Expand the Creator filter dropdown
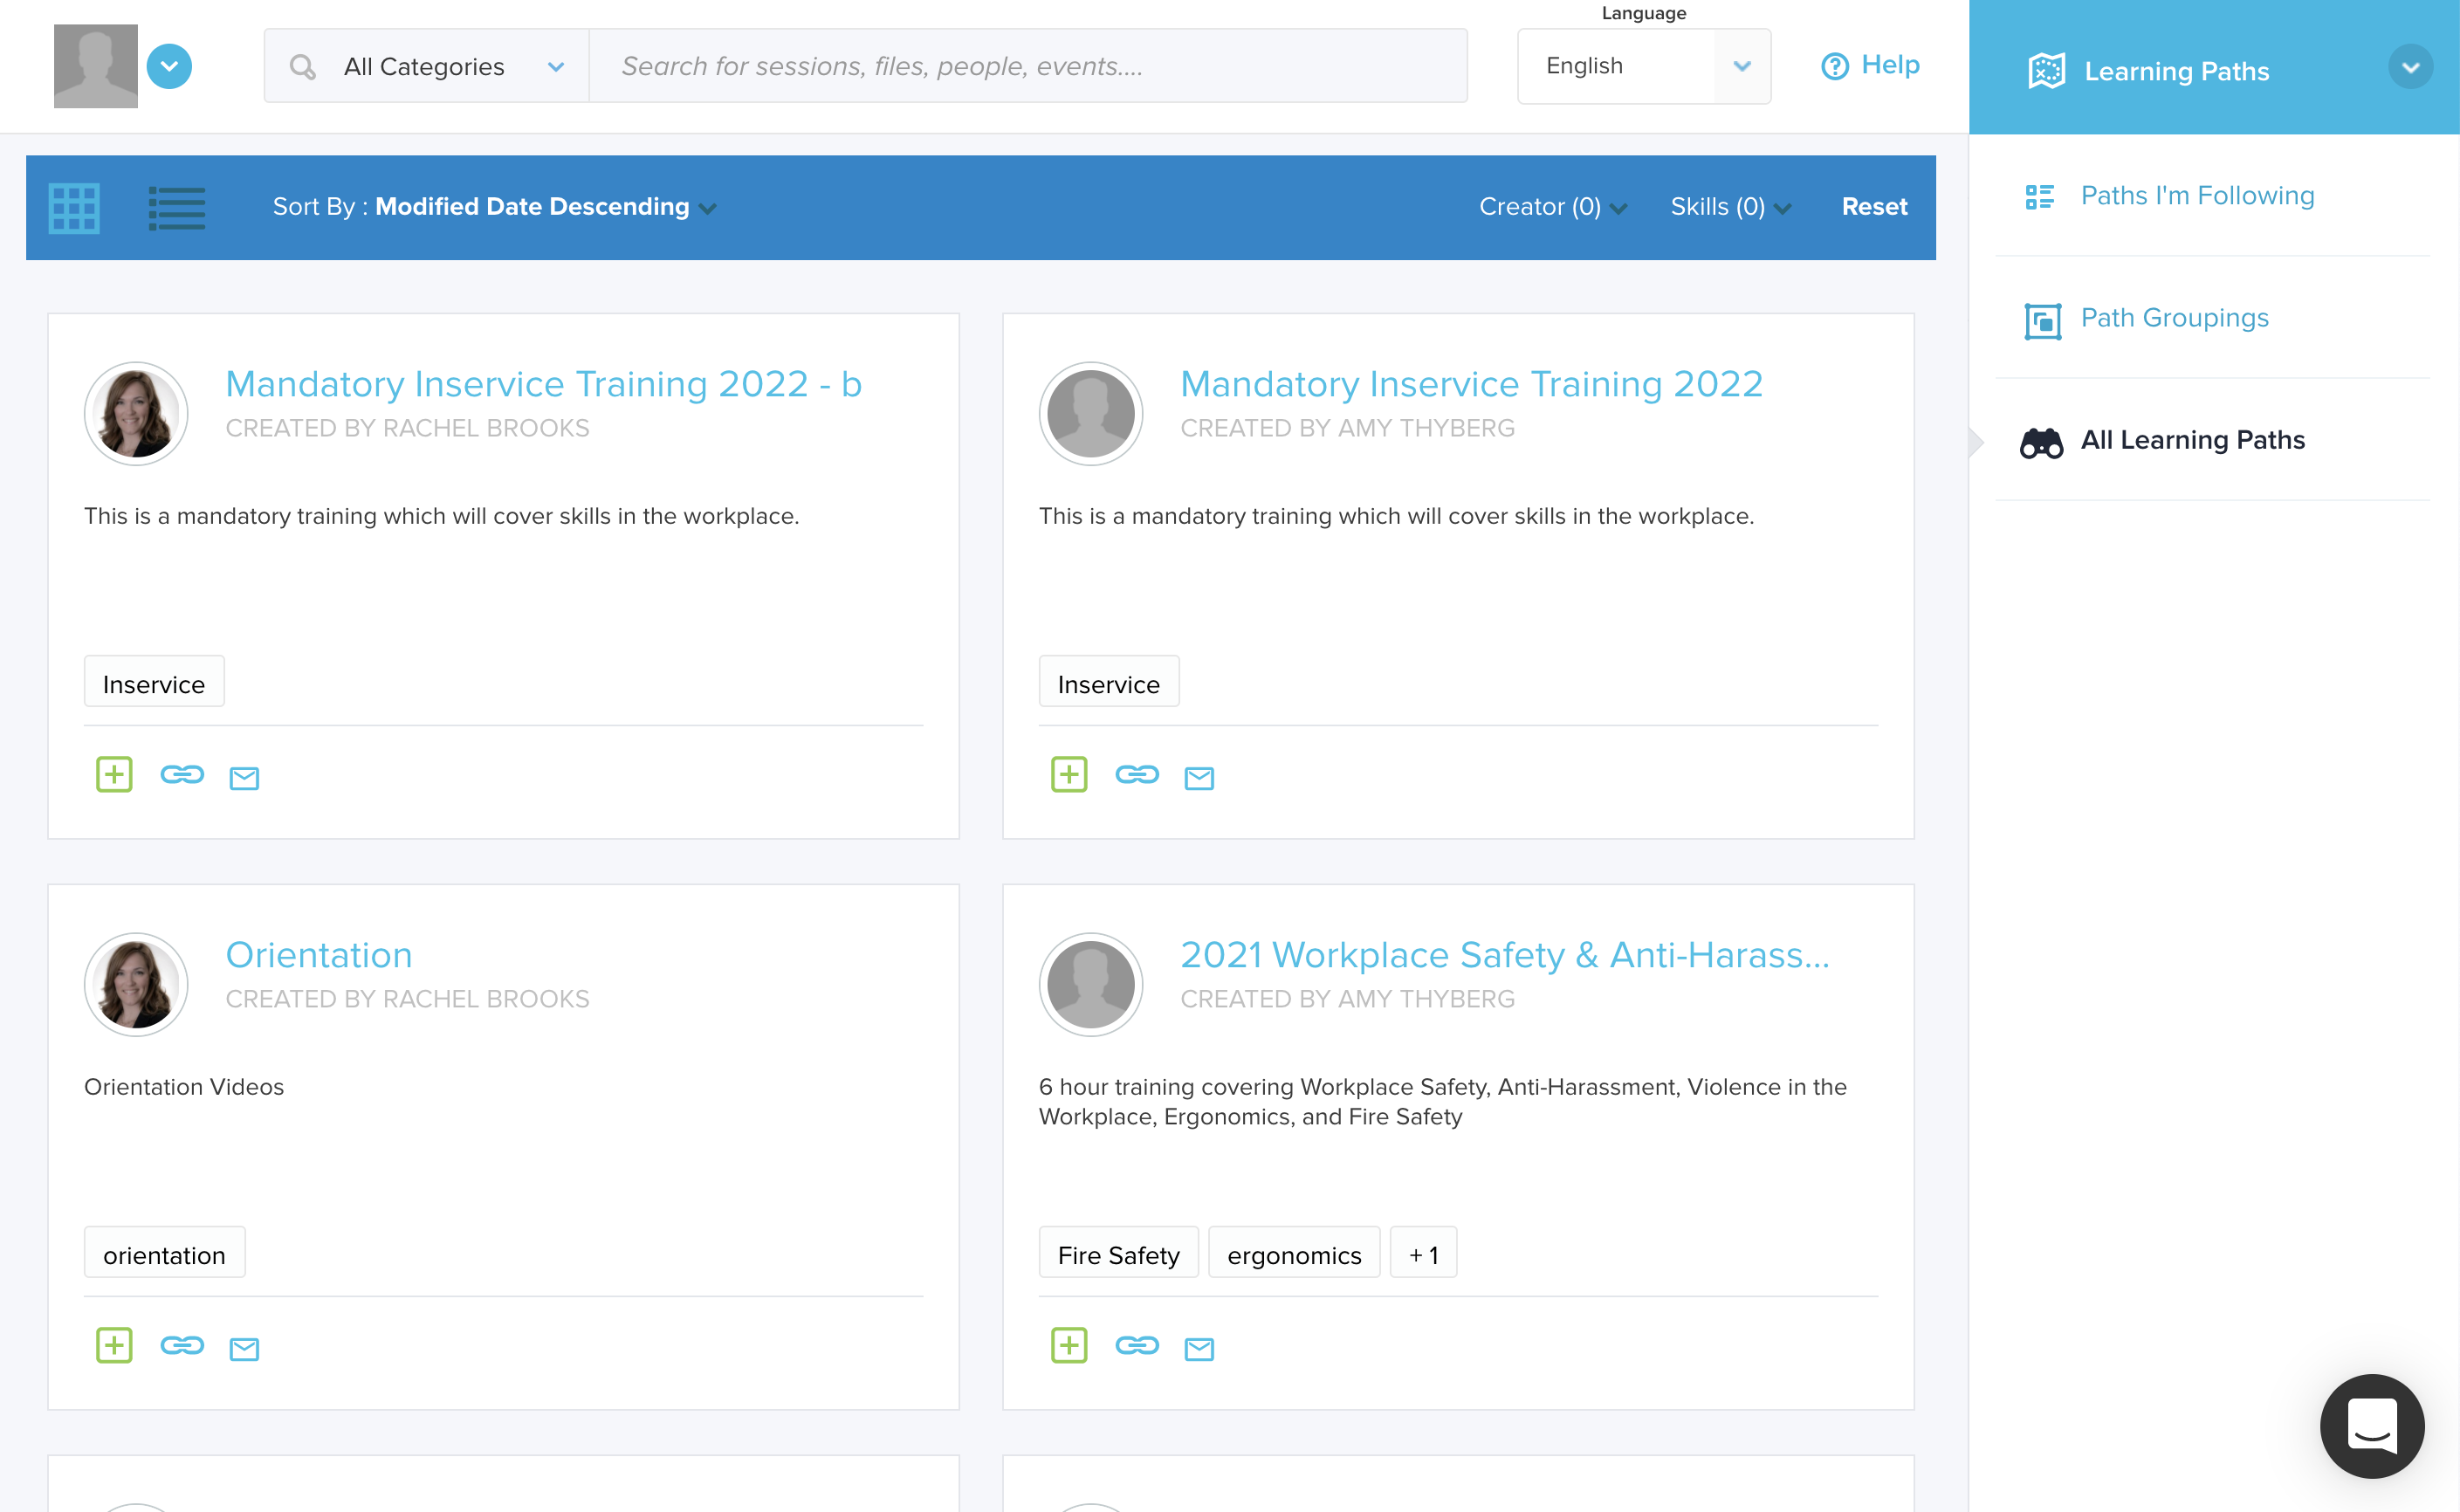The width and height of the screenshot is (2460, 1512). (x=1551, y=207)
